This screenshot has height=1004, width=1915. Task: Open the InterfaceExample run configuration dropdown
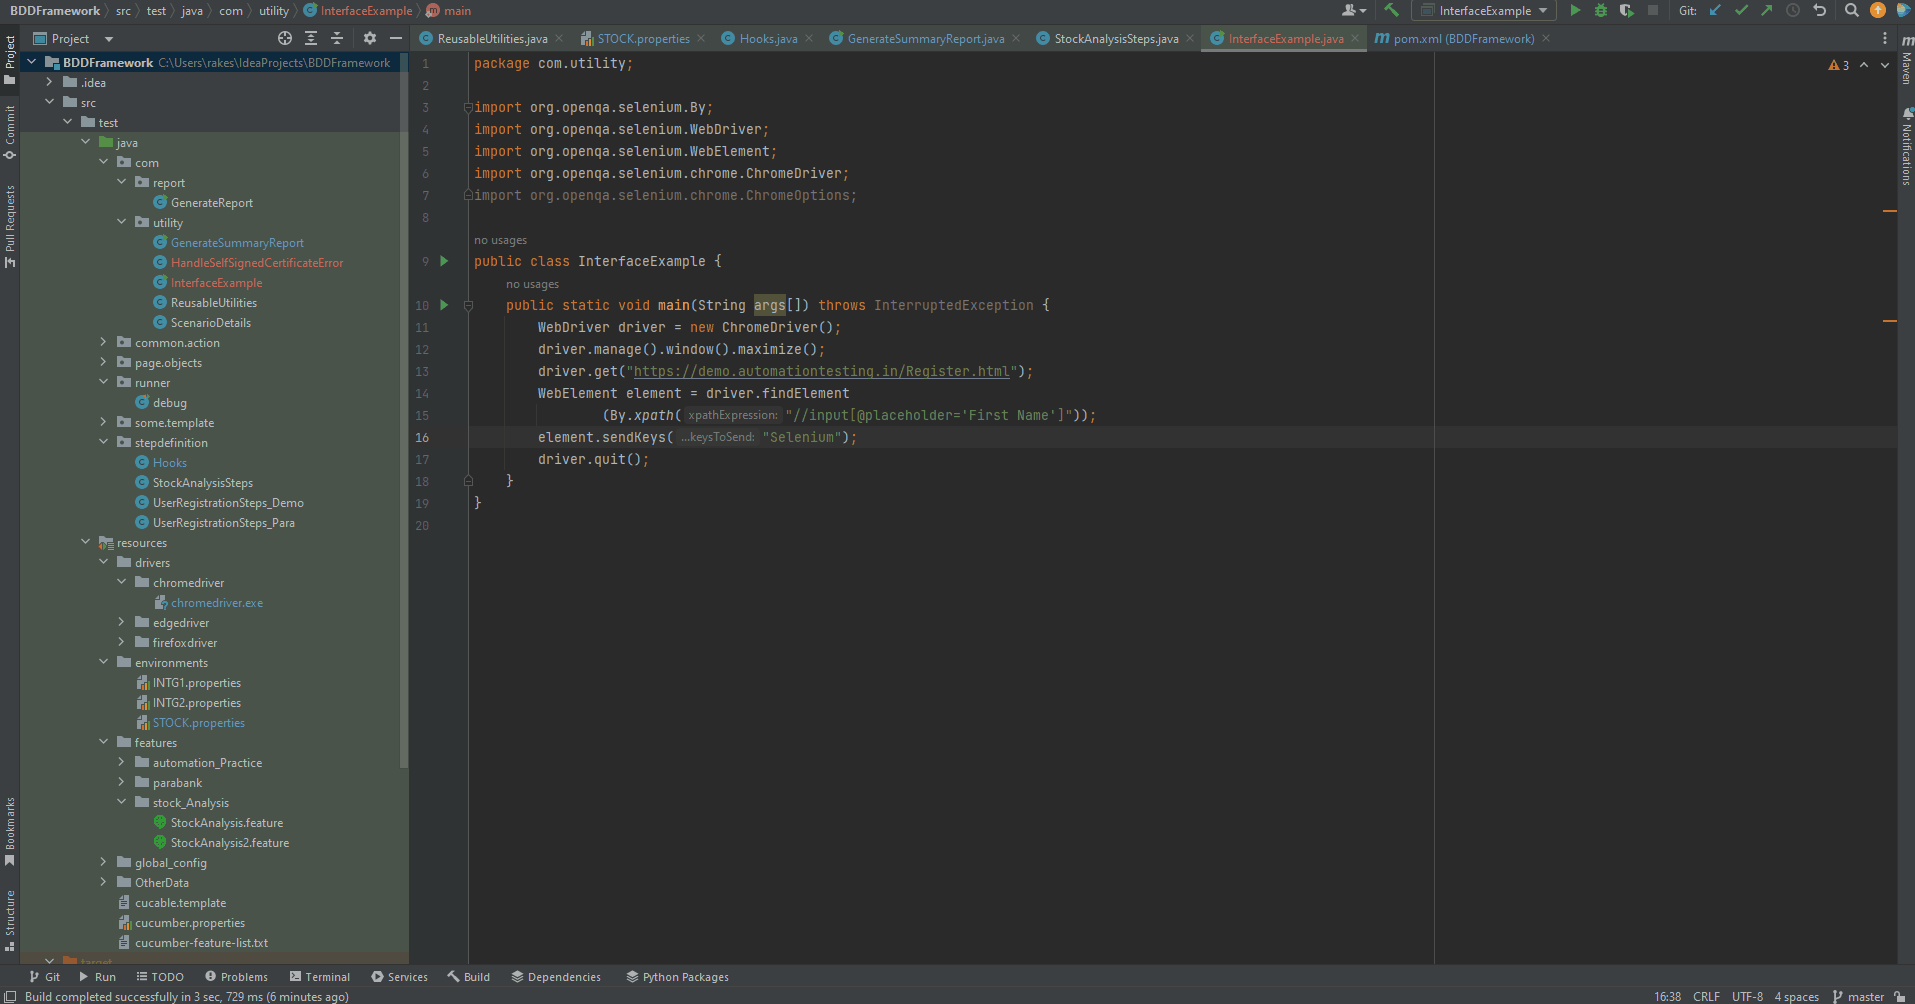tap(1485, 11)
